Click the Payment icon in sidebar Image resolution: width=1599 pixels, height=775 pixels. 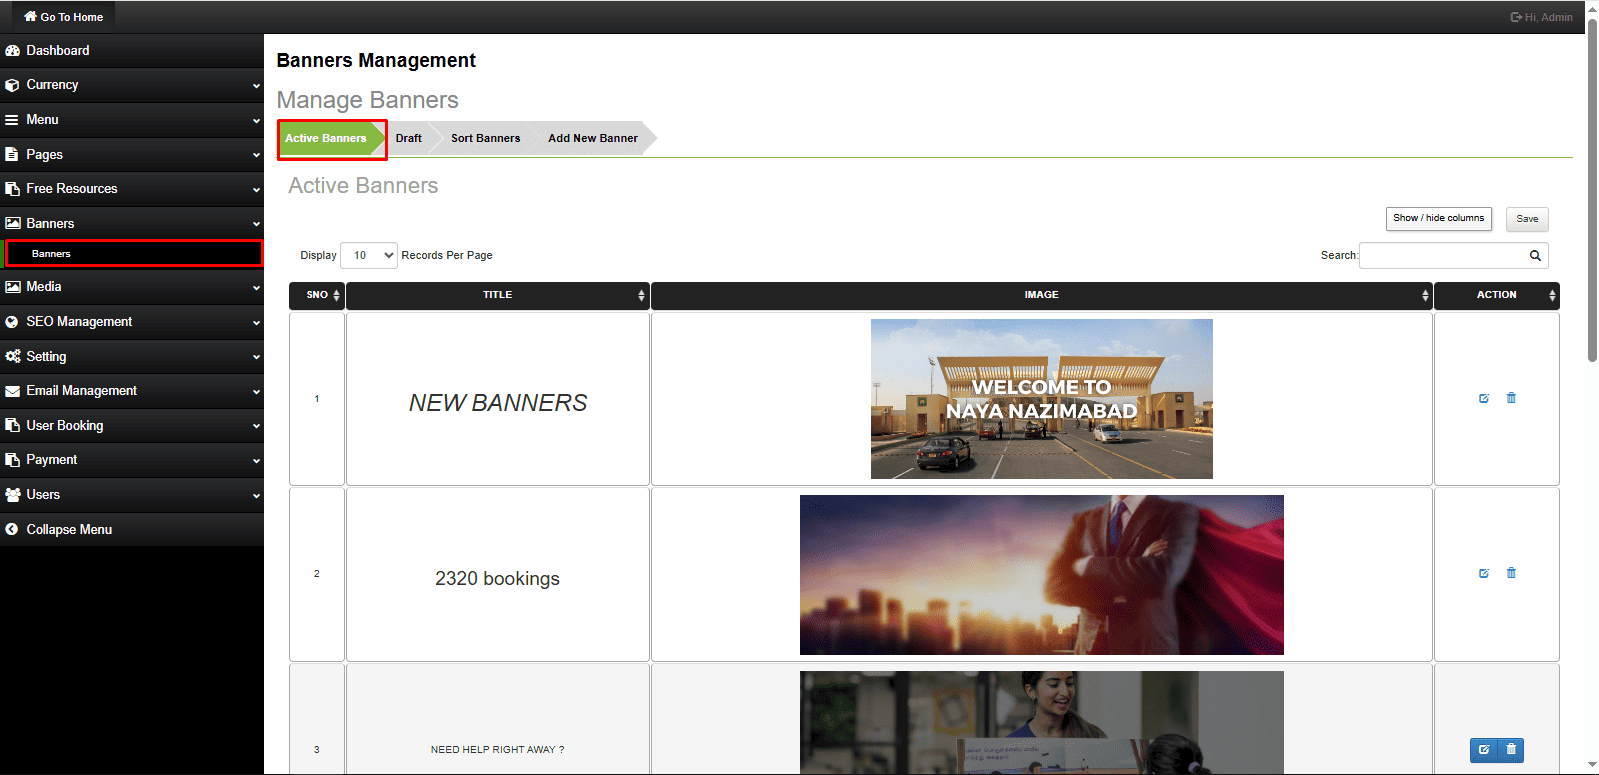pos(12,460)
